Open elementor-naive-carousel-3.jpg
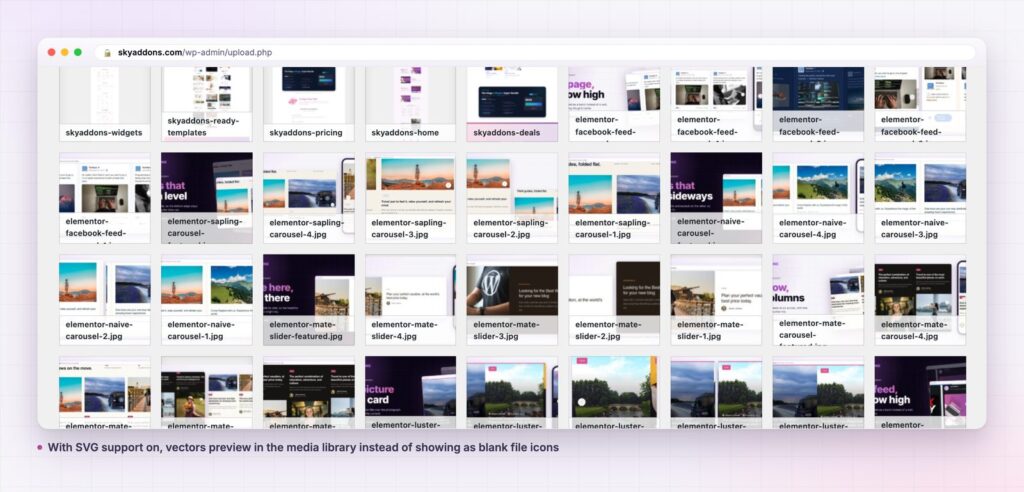The height and width of the screenshot is (492, 1024). 920,198
